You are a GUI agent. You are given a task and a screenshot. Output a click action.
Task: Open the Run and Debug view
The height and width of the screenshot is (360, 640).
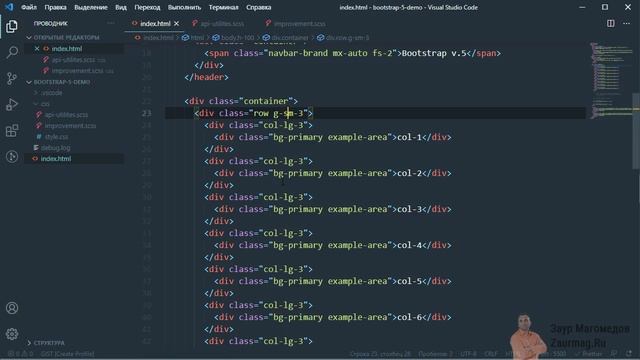[x=12, y=104]
